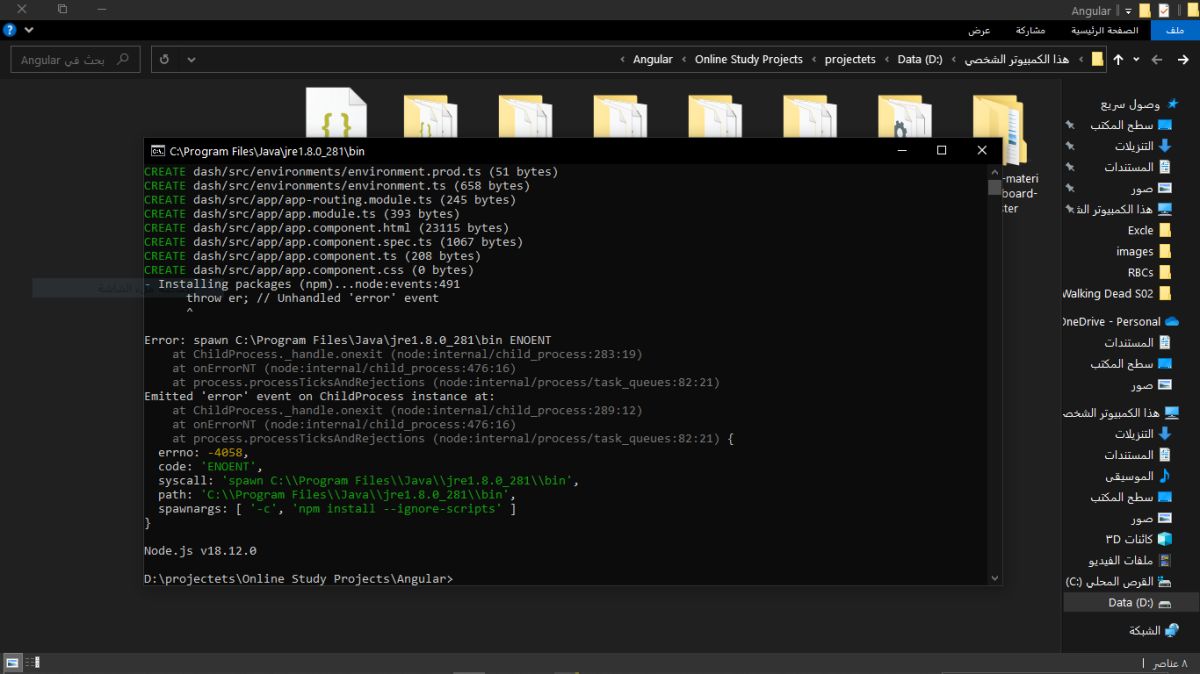Open المستندات under OneDrive - Personal

1138,342
